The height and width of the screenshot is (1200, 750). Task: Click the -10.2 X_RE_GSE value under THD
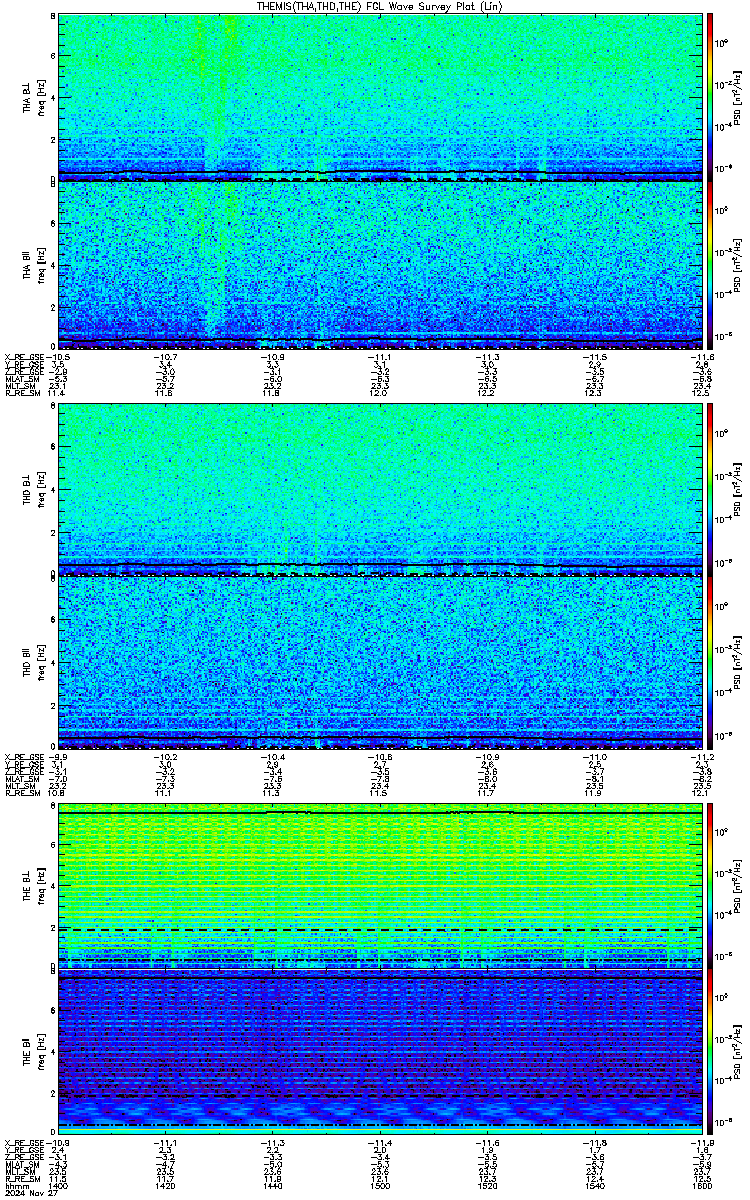pos(165,757)
